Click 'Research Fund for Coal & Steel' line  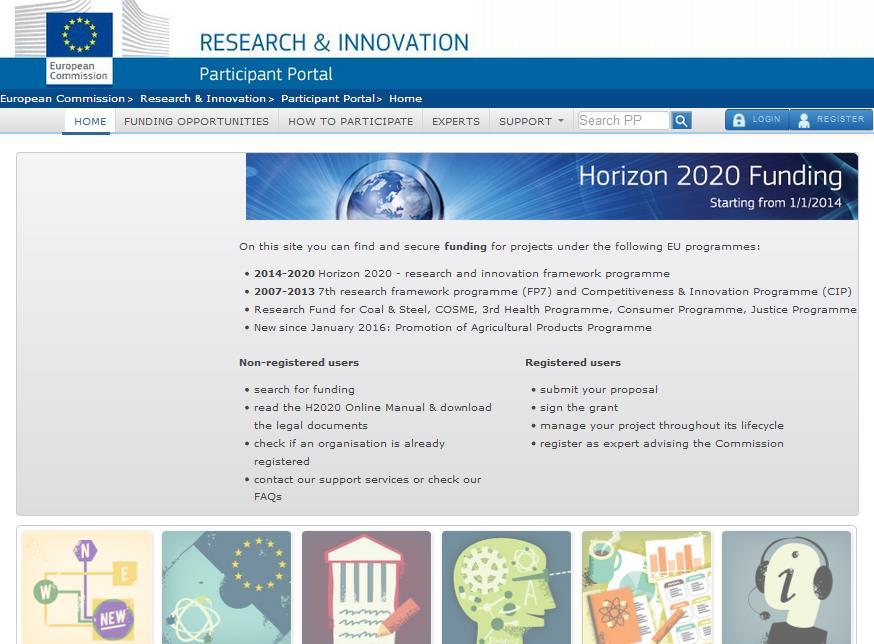tap(555, 309)
